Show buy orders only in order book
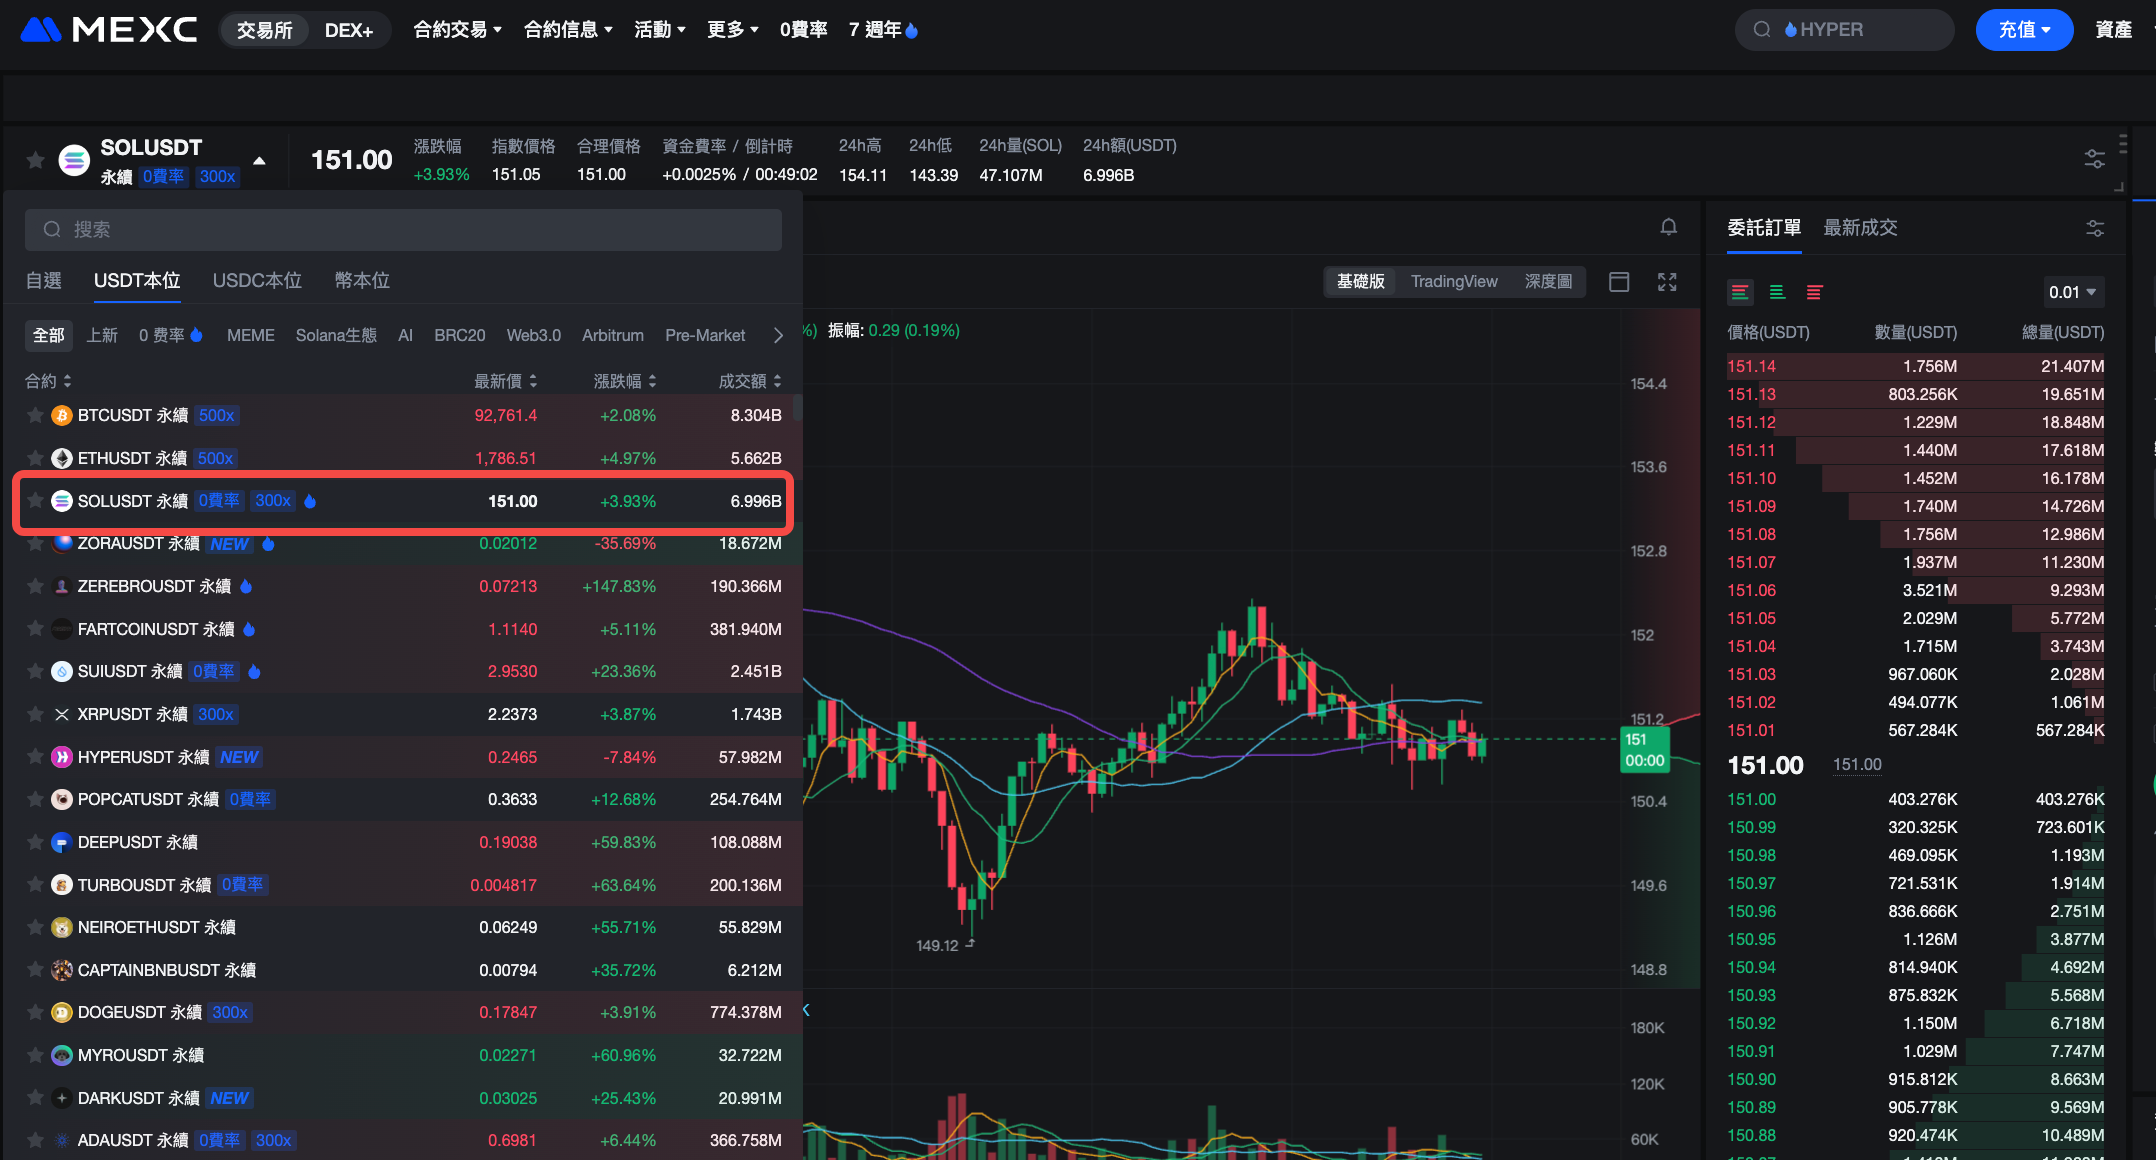The width and height of the screenshot is (2156, 1160). click(x=1777, y=292)
